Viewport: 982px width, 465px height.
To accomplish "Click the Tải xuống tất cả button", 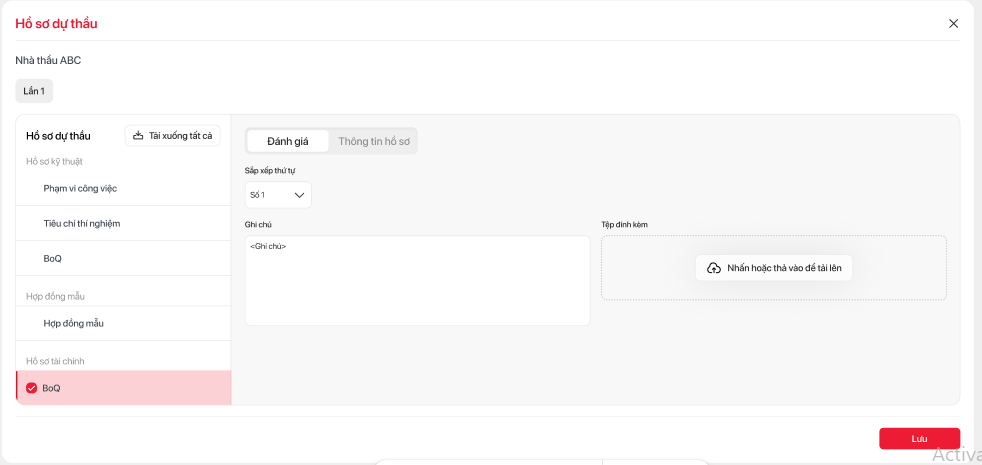I will point(173,136).
